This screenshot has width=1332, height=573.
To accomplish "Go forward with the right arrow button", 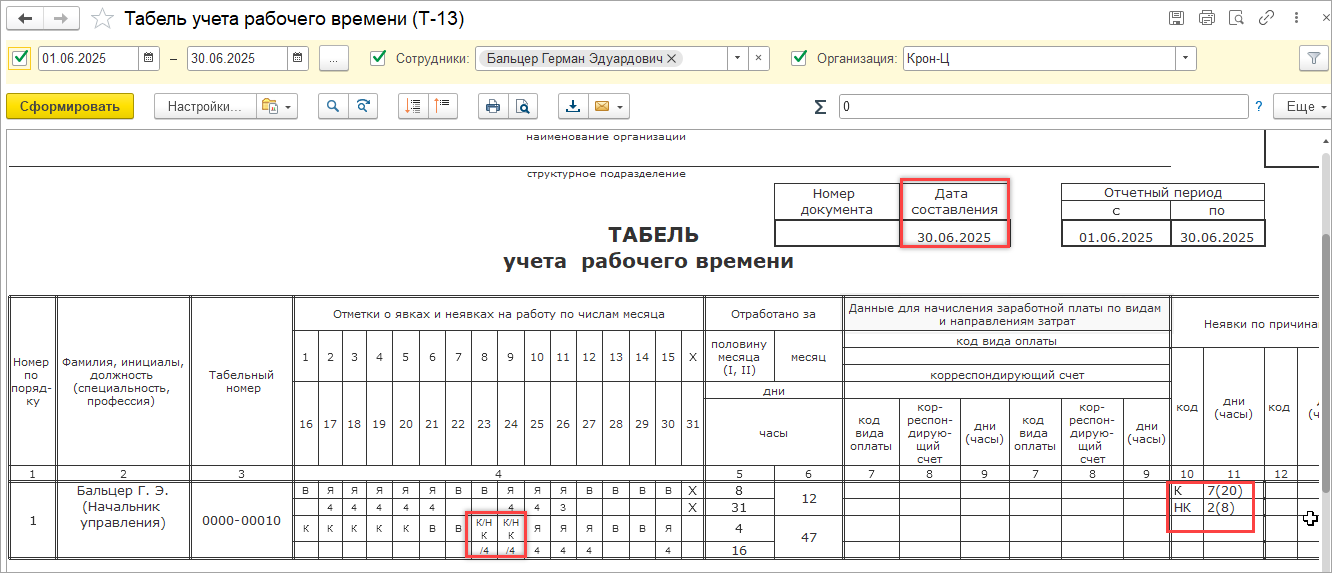I will pyautogui.click(x=61, y=18).
